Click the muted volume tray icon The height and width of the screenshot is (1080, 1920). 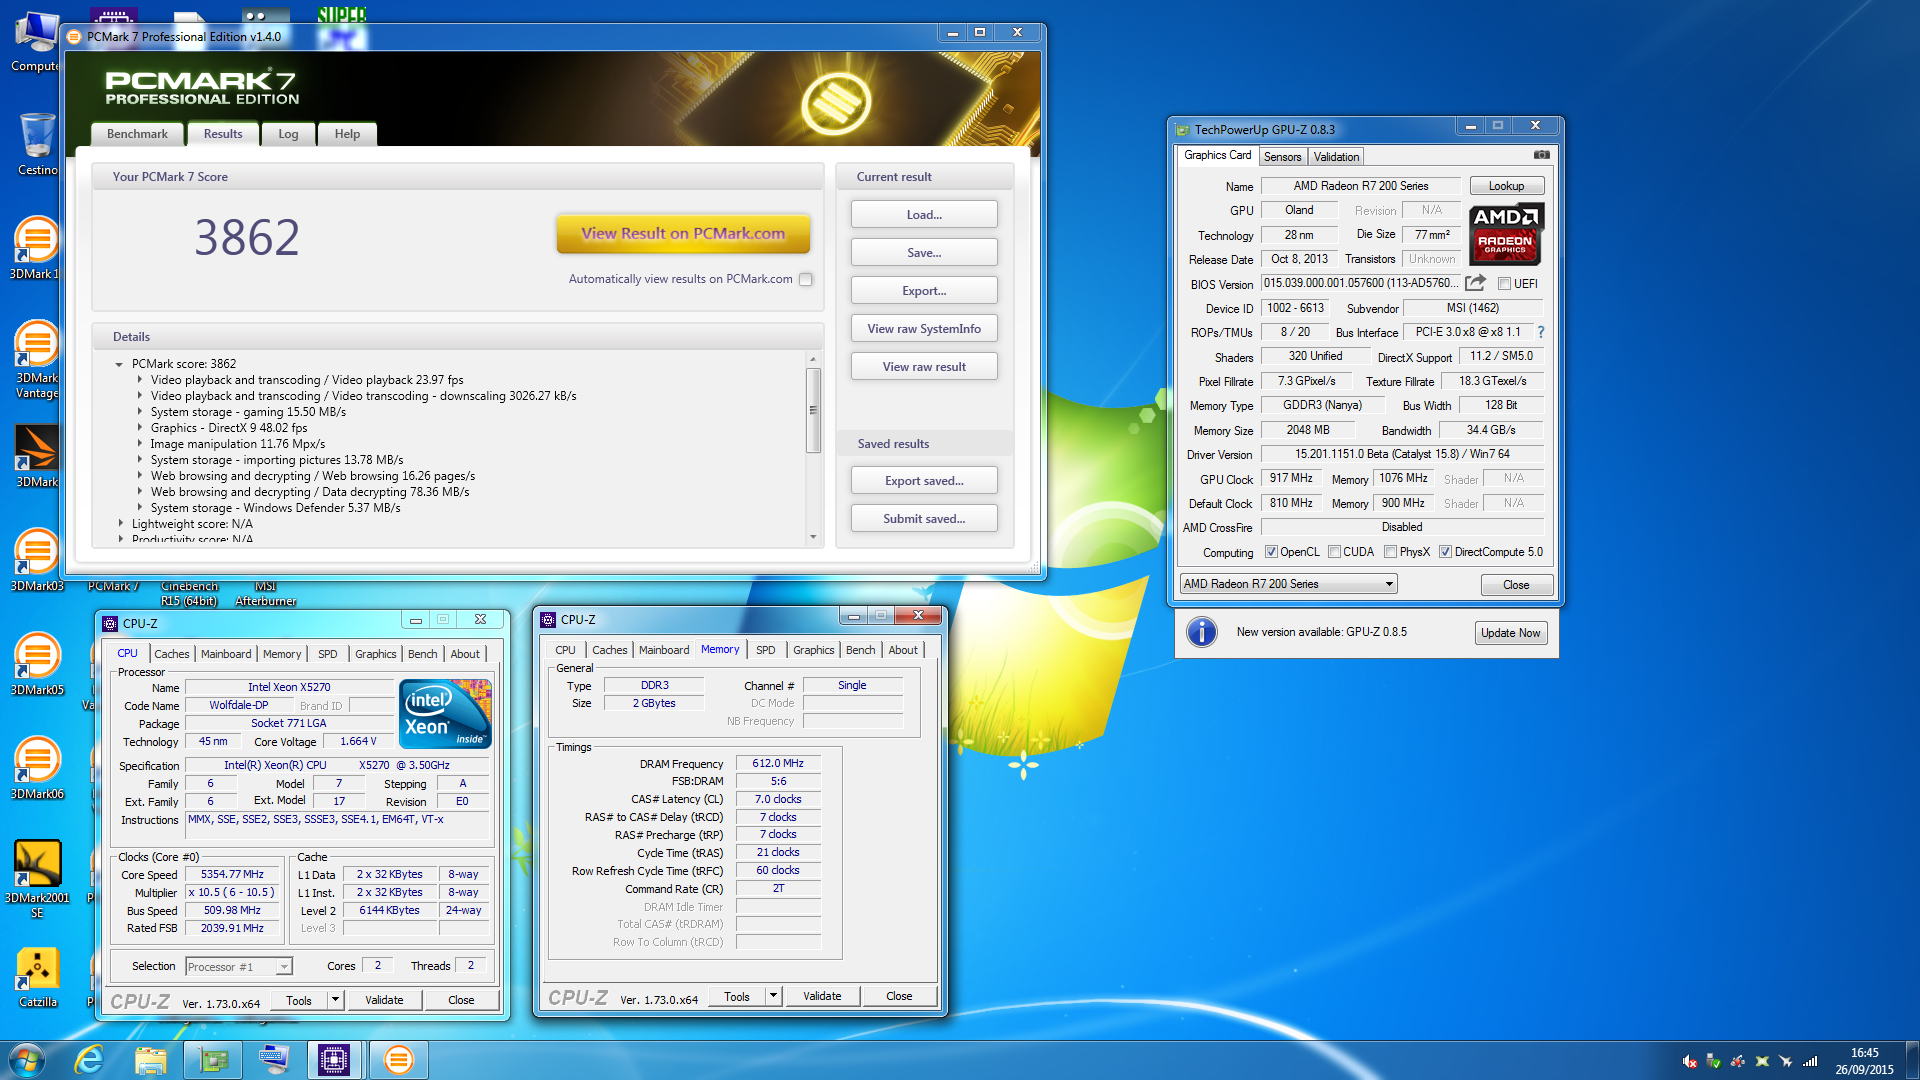1689,1061
